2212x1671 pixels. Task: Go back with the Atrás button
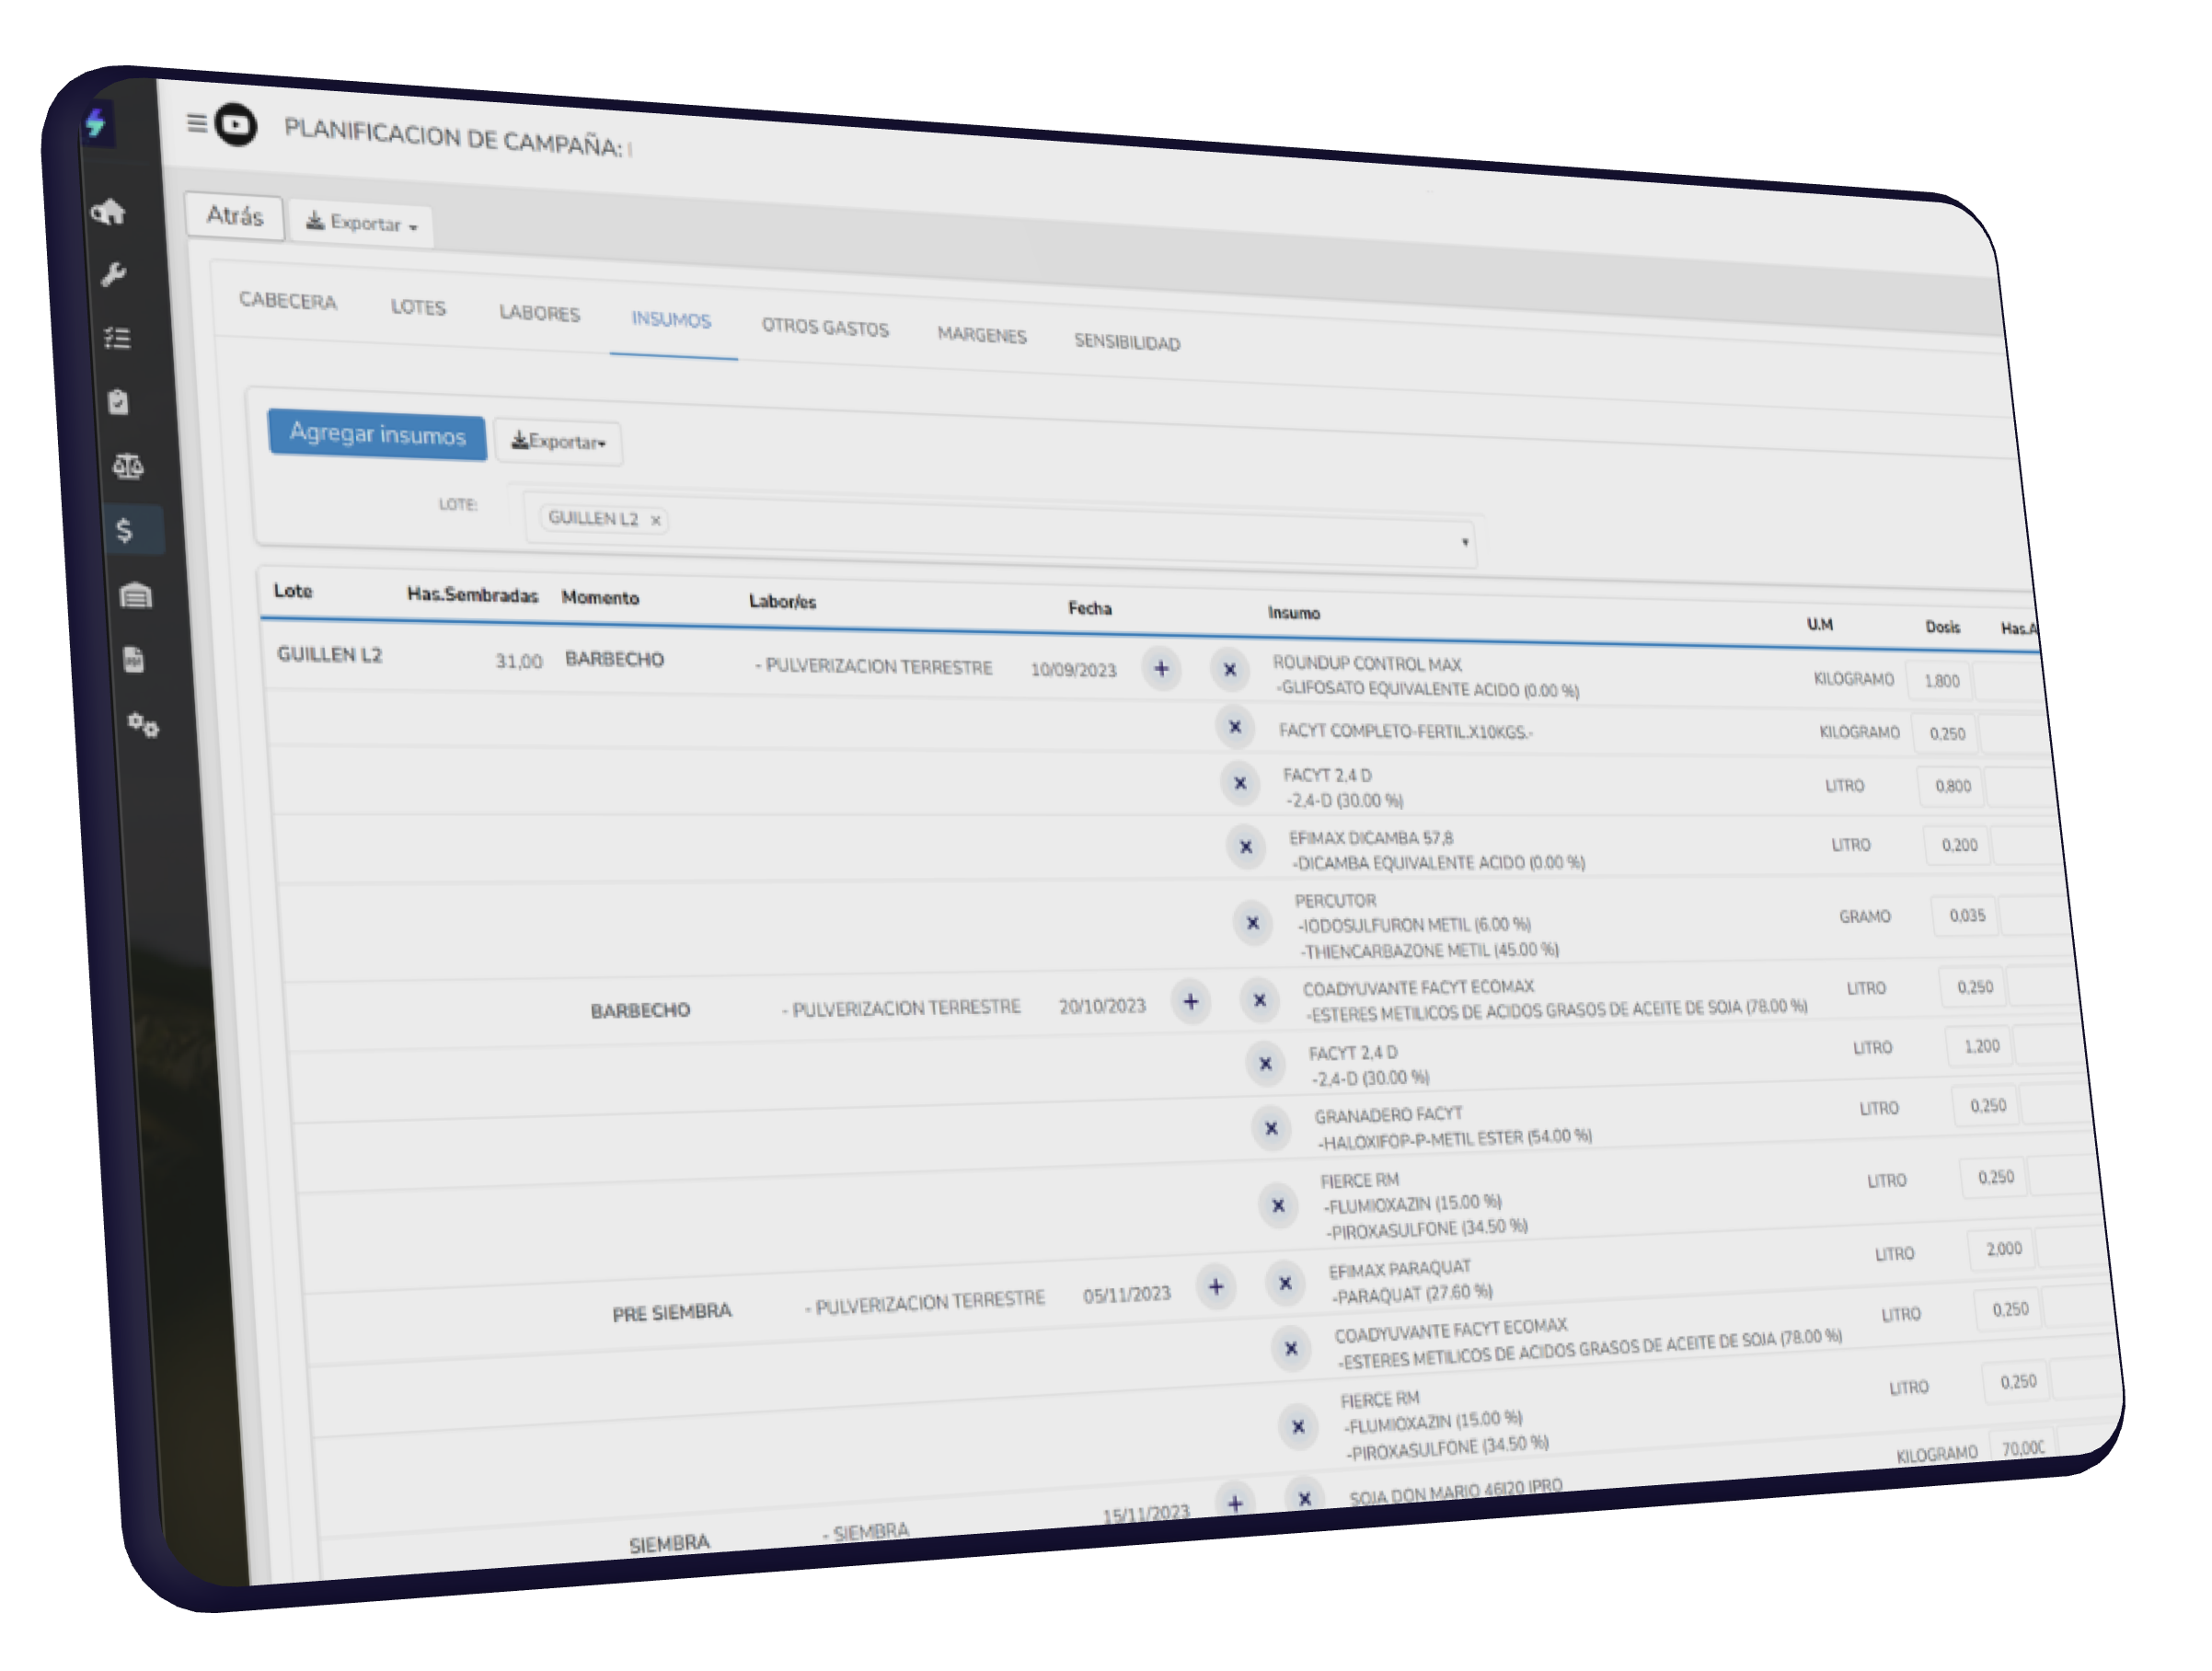pyautogui.click(x=234, y=216)
